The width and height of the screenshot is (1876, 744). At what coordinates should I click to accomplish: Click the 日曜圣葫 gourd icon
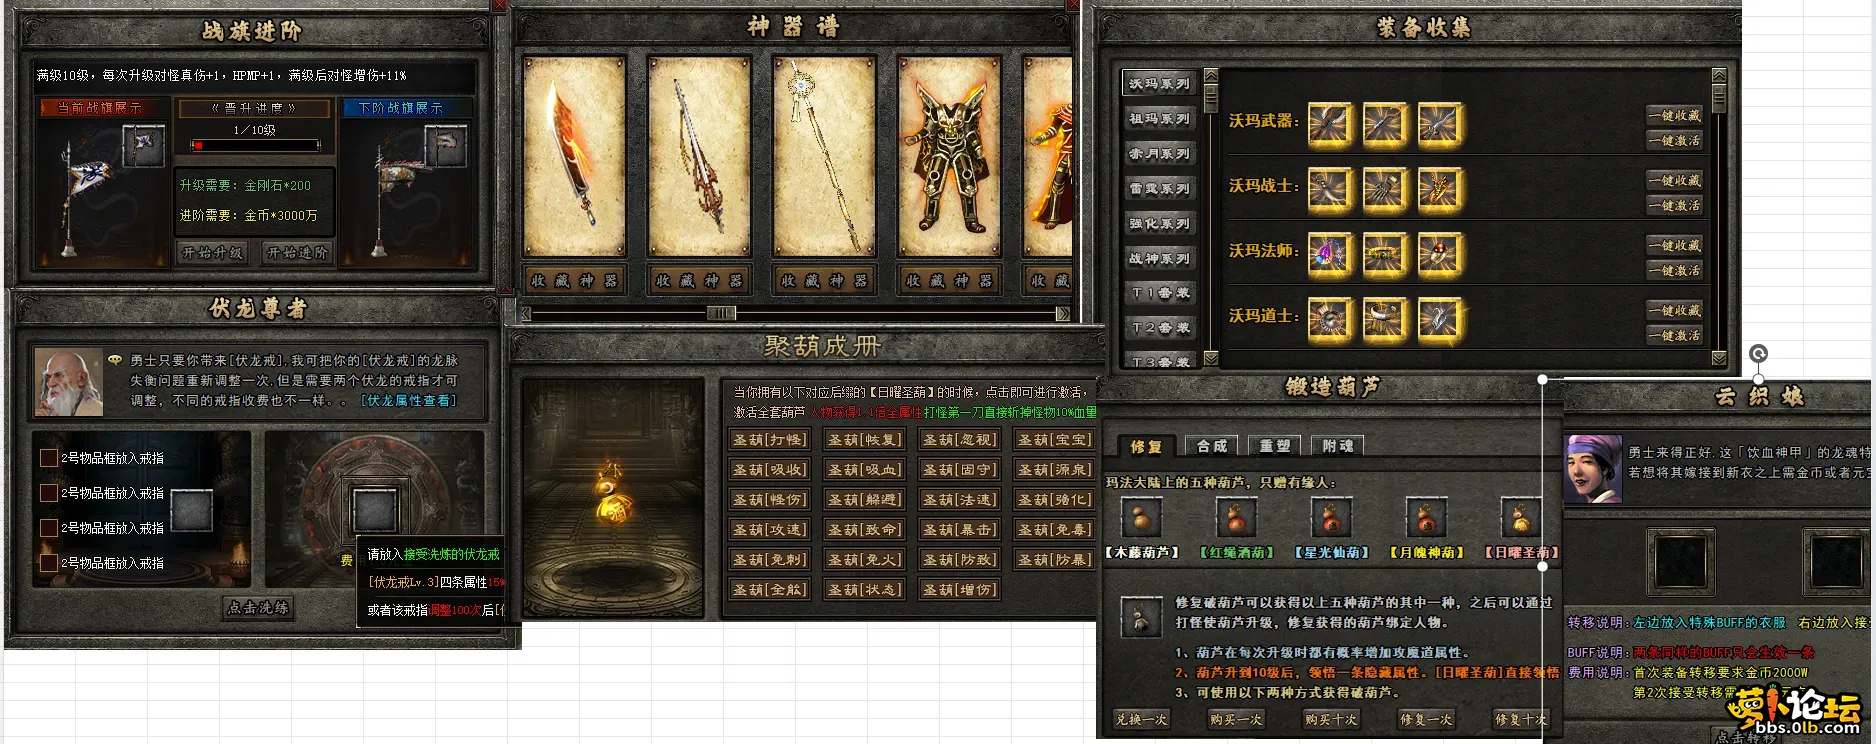(x=1521, y=518)
